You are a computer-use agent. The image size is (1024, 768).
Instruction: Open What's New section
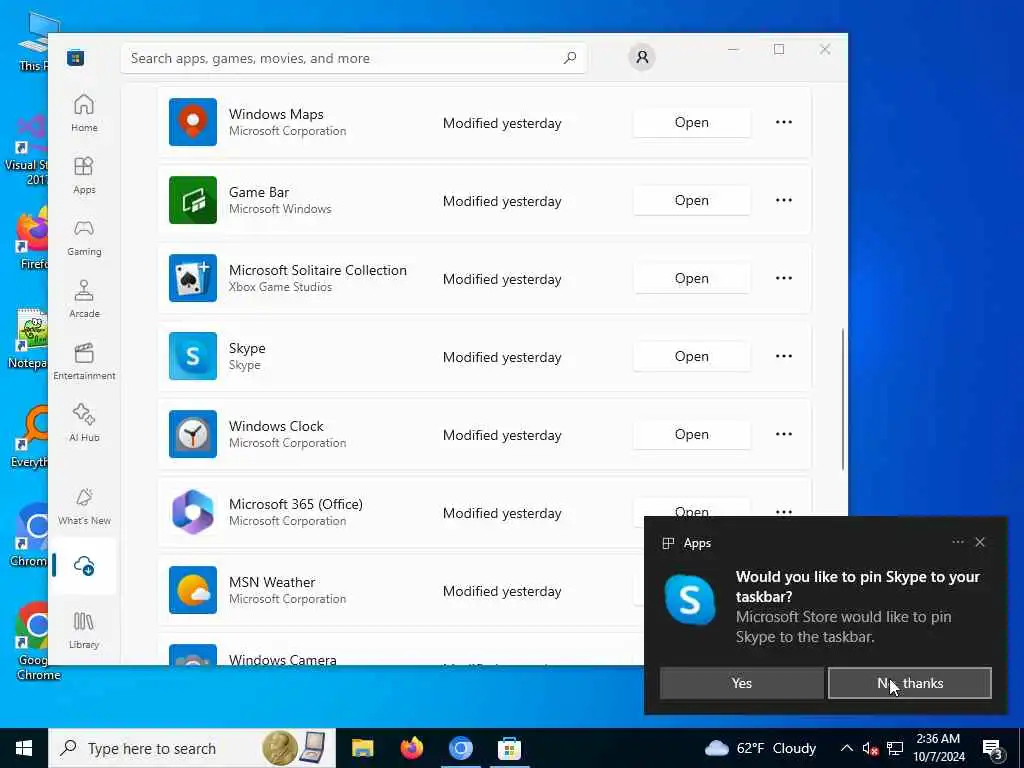[x=84, y=506]
